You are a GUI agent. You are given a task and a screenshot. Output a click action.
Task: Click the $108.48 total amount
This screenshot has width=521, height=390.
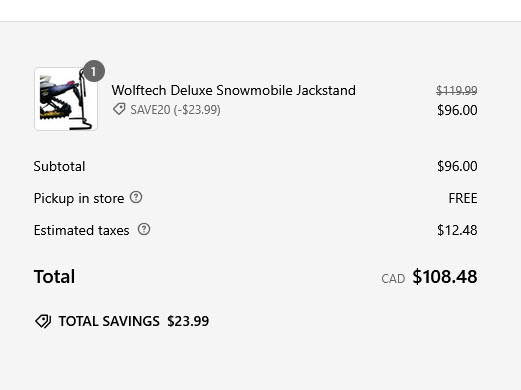[445, 277]
